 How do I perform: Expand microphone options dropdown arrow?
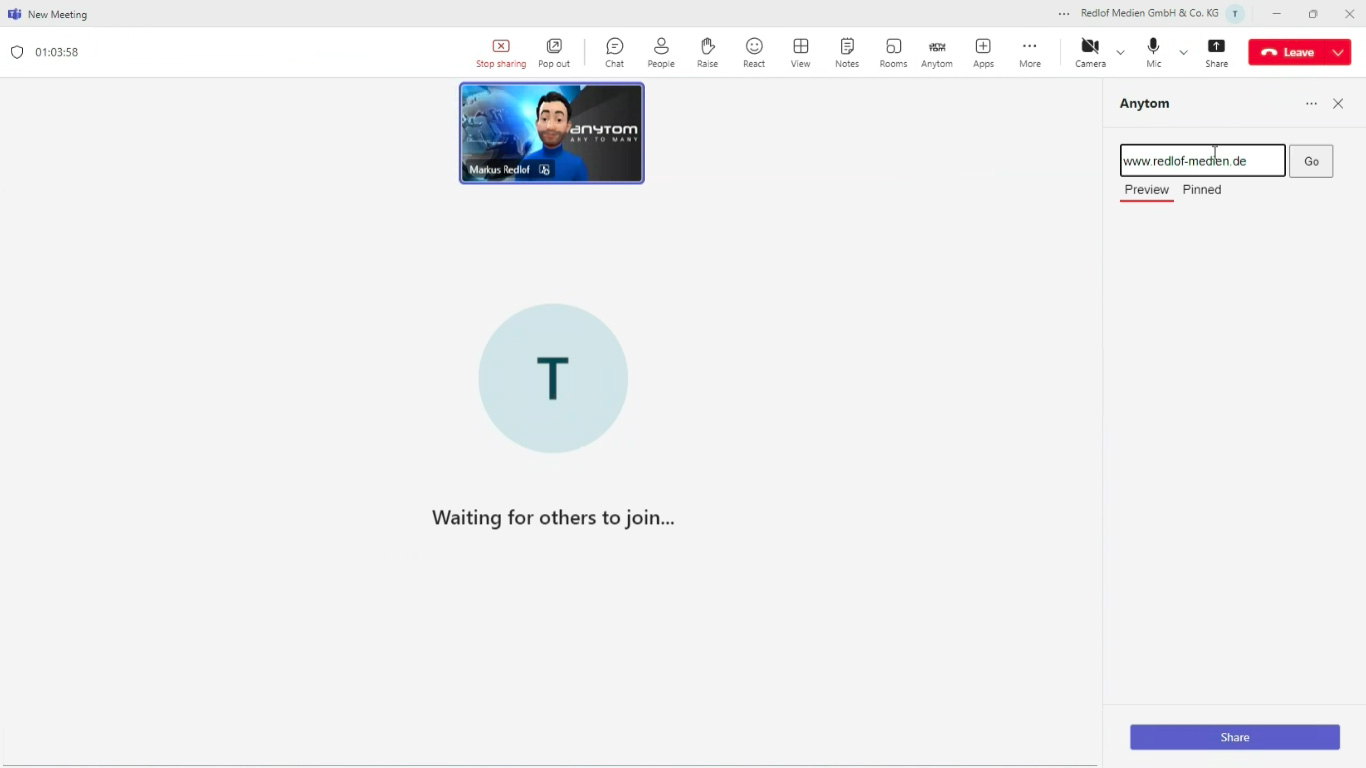pyautogui.click(x=1183, y=52)
